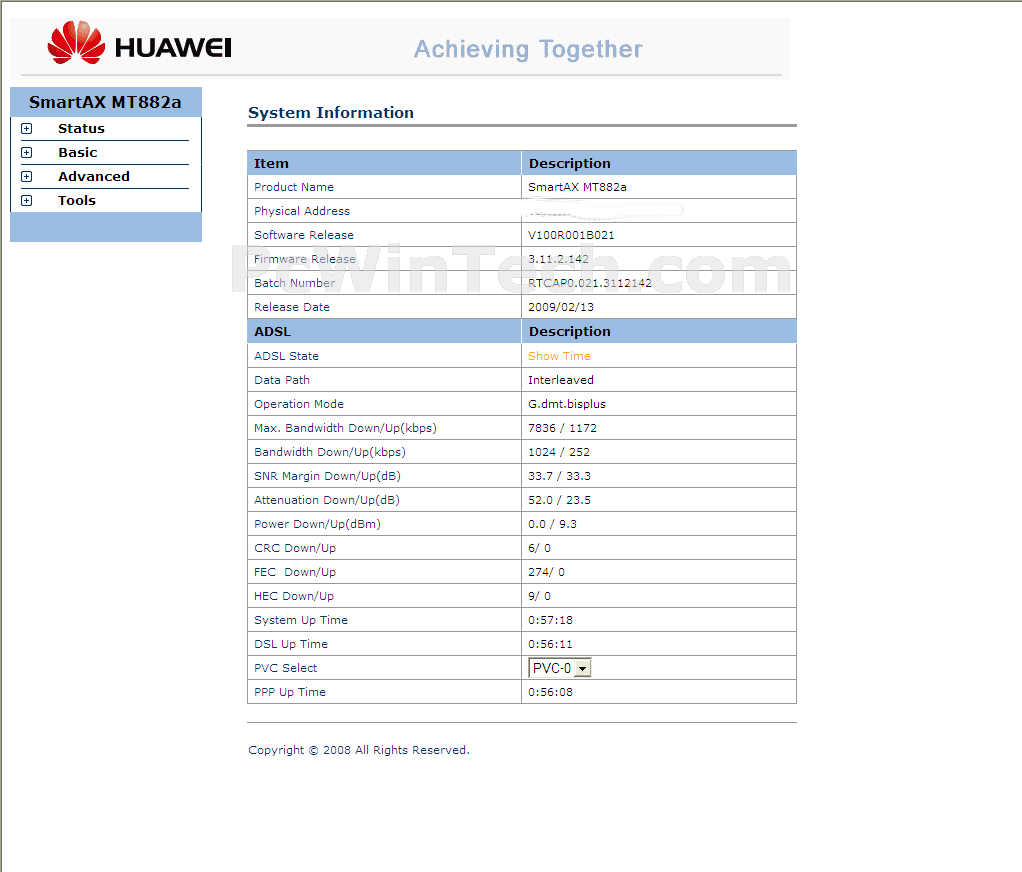Screen dimensions: 1022x872
Task: Click the Huawei logo
Action: [139, 44]
